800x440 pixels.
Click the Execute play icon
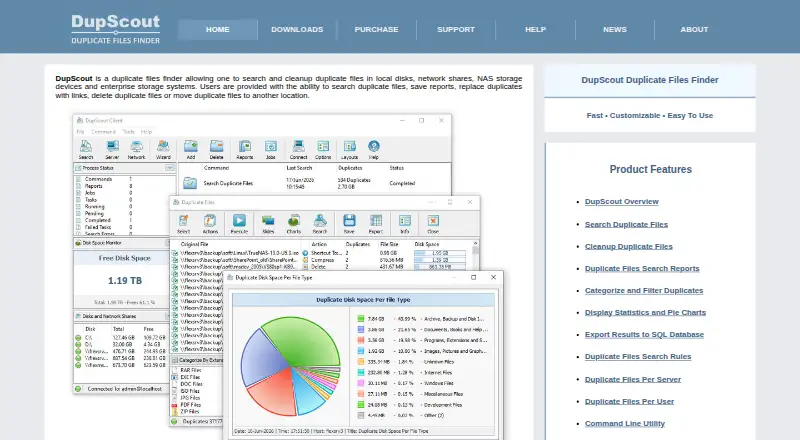pos(239,221)
